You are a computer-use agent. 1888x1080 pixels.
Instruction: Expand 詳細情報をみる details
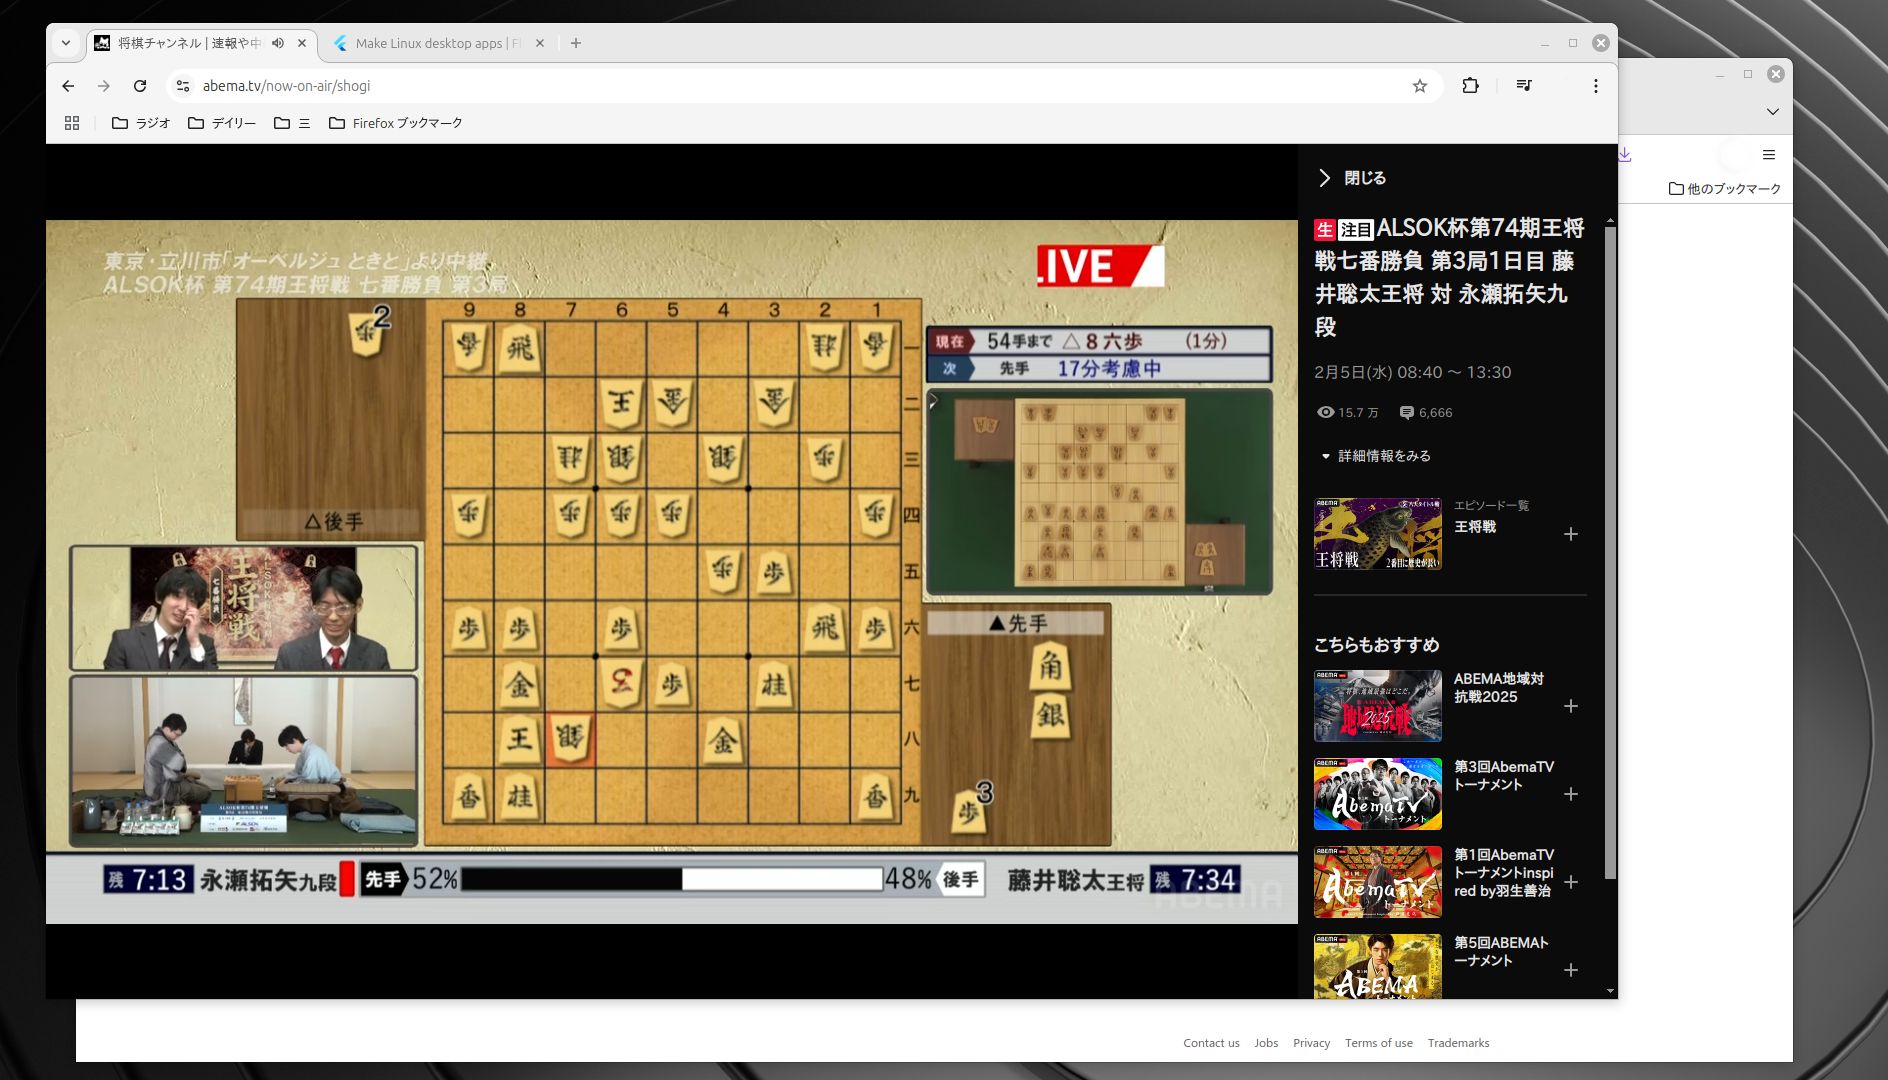[1376, 456]
